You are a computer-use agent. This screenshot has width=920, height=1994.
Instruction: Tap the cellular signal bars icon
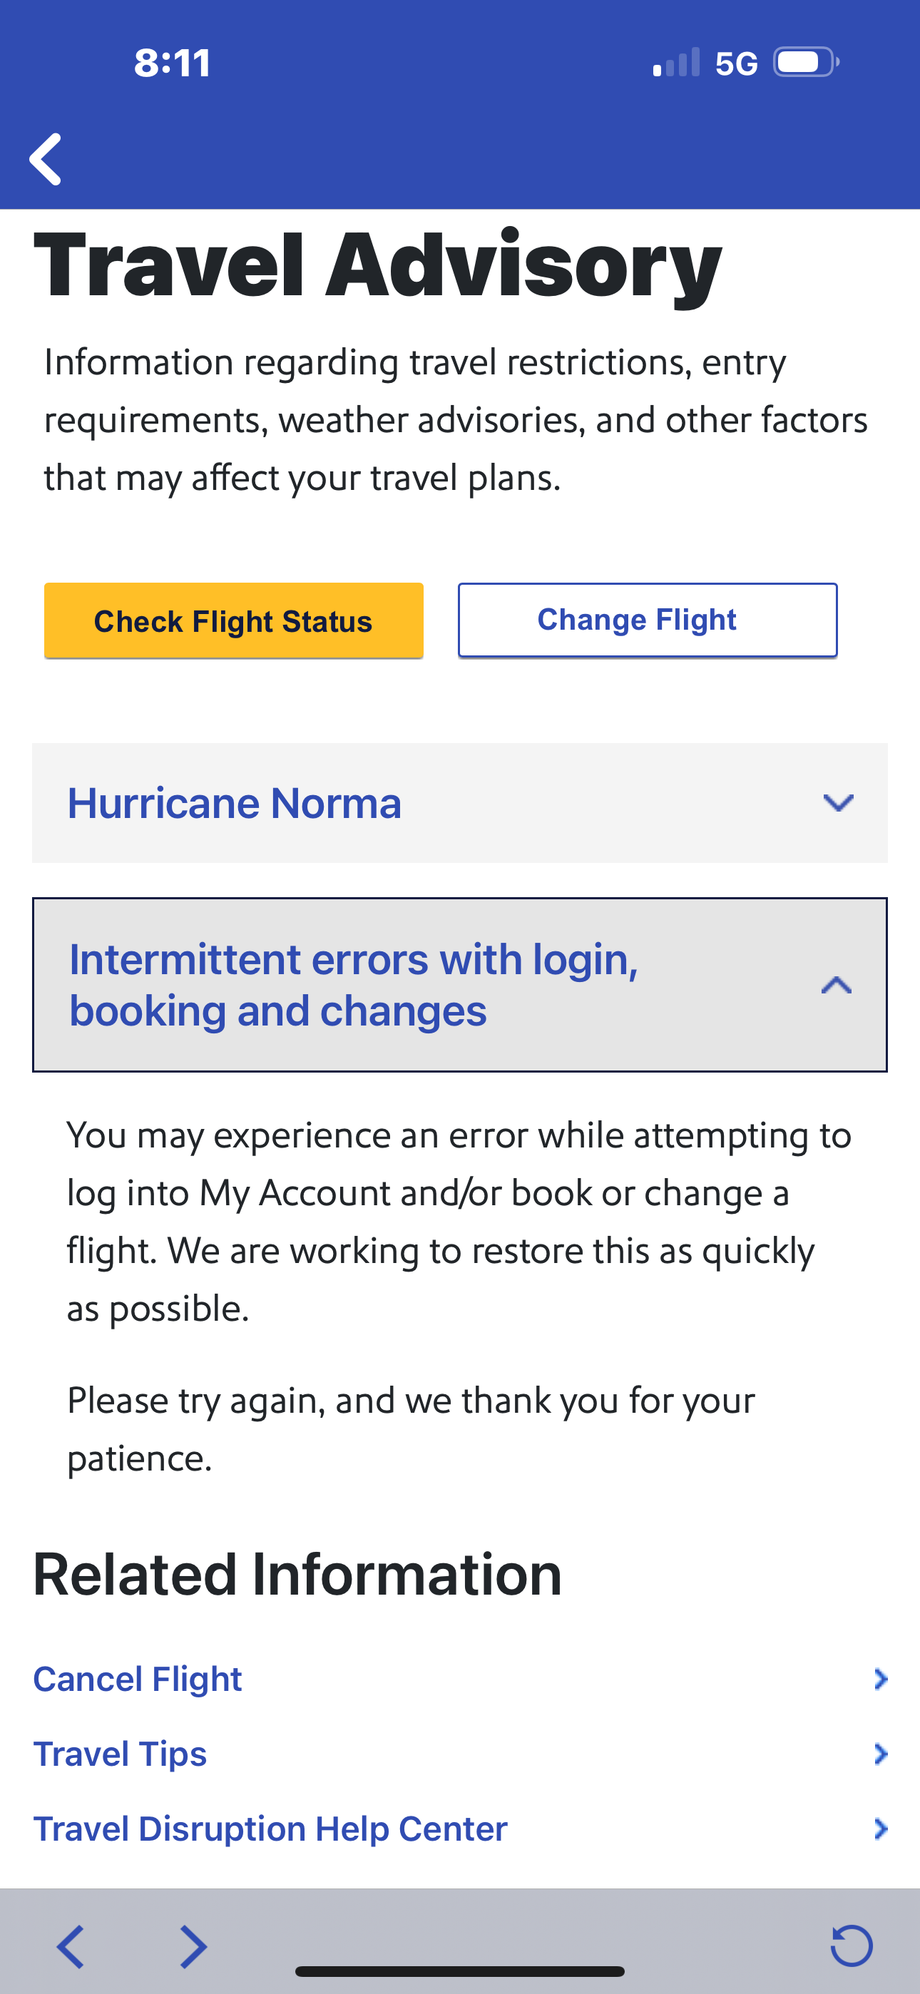[x=676, y=64]
